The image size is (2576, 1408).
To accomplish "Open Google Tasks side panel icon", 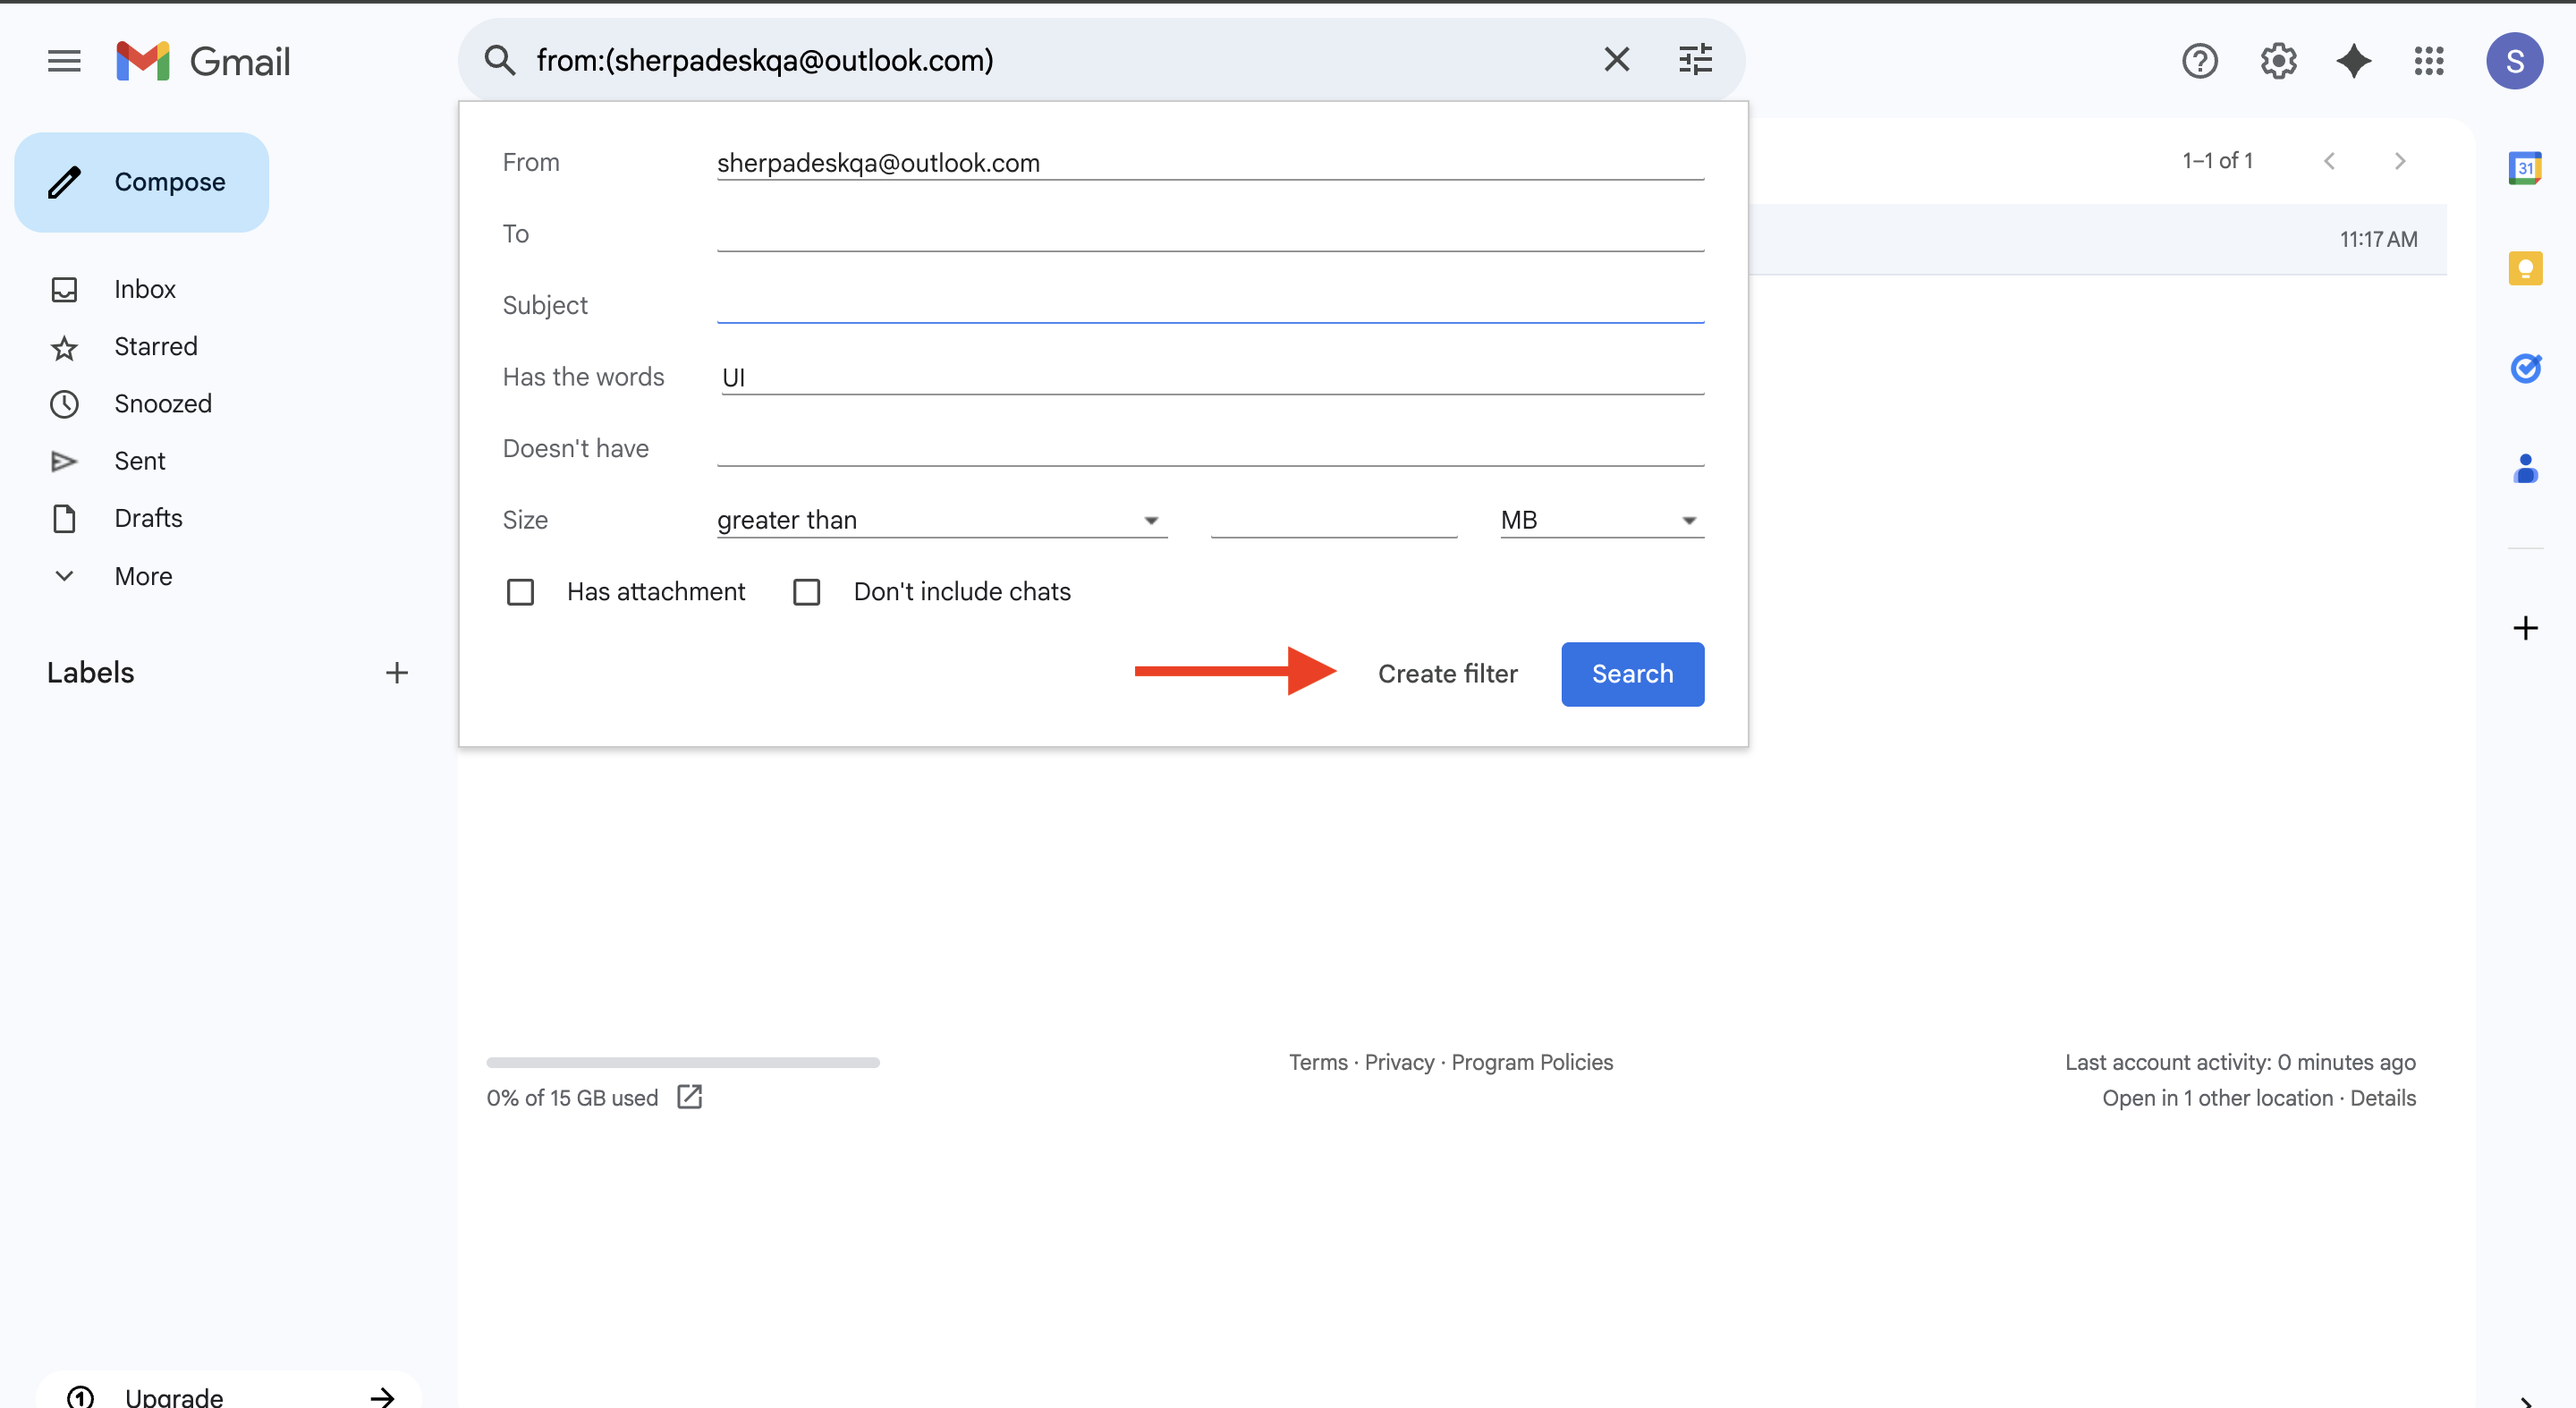I will pyautogui.click(x=2524, y=368).
